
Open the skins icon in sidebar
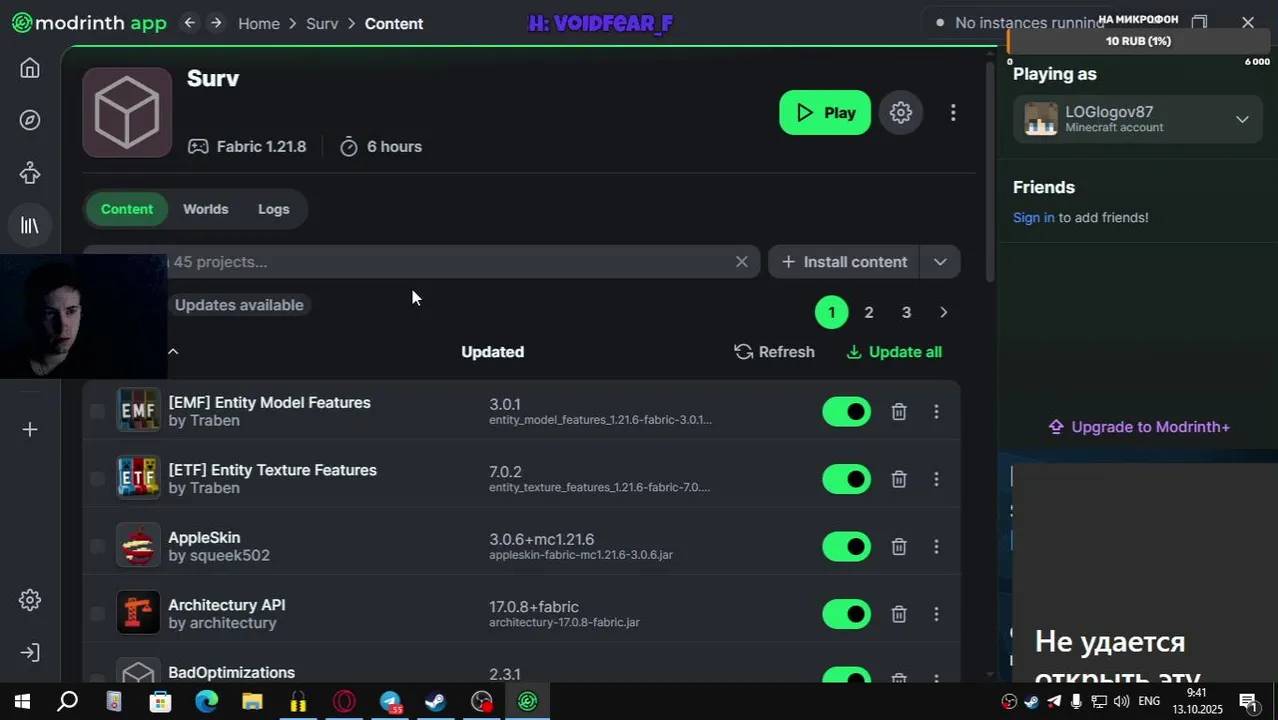pos(30,173)
